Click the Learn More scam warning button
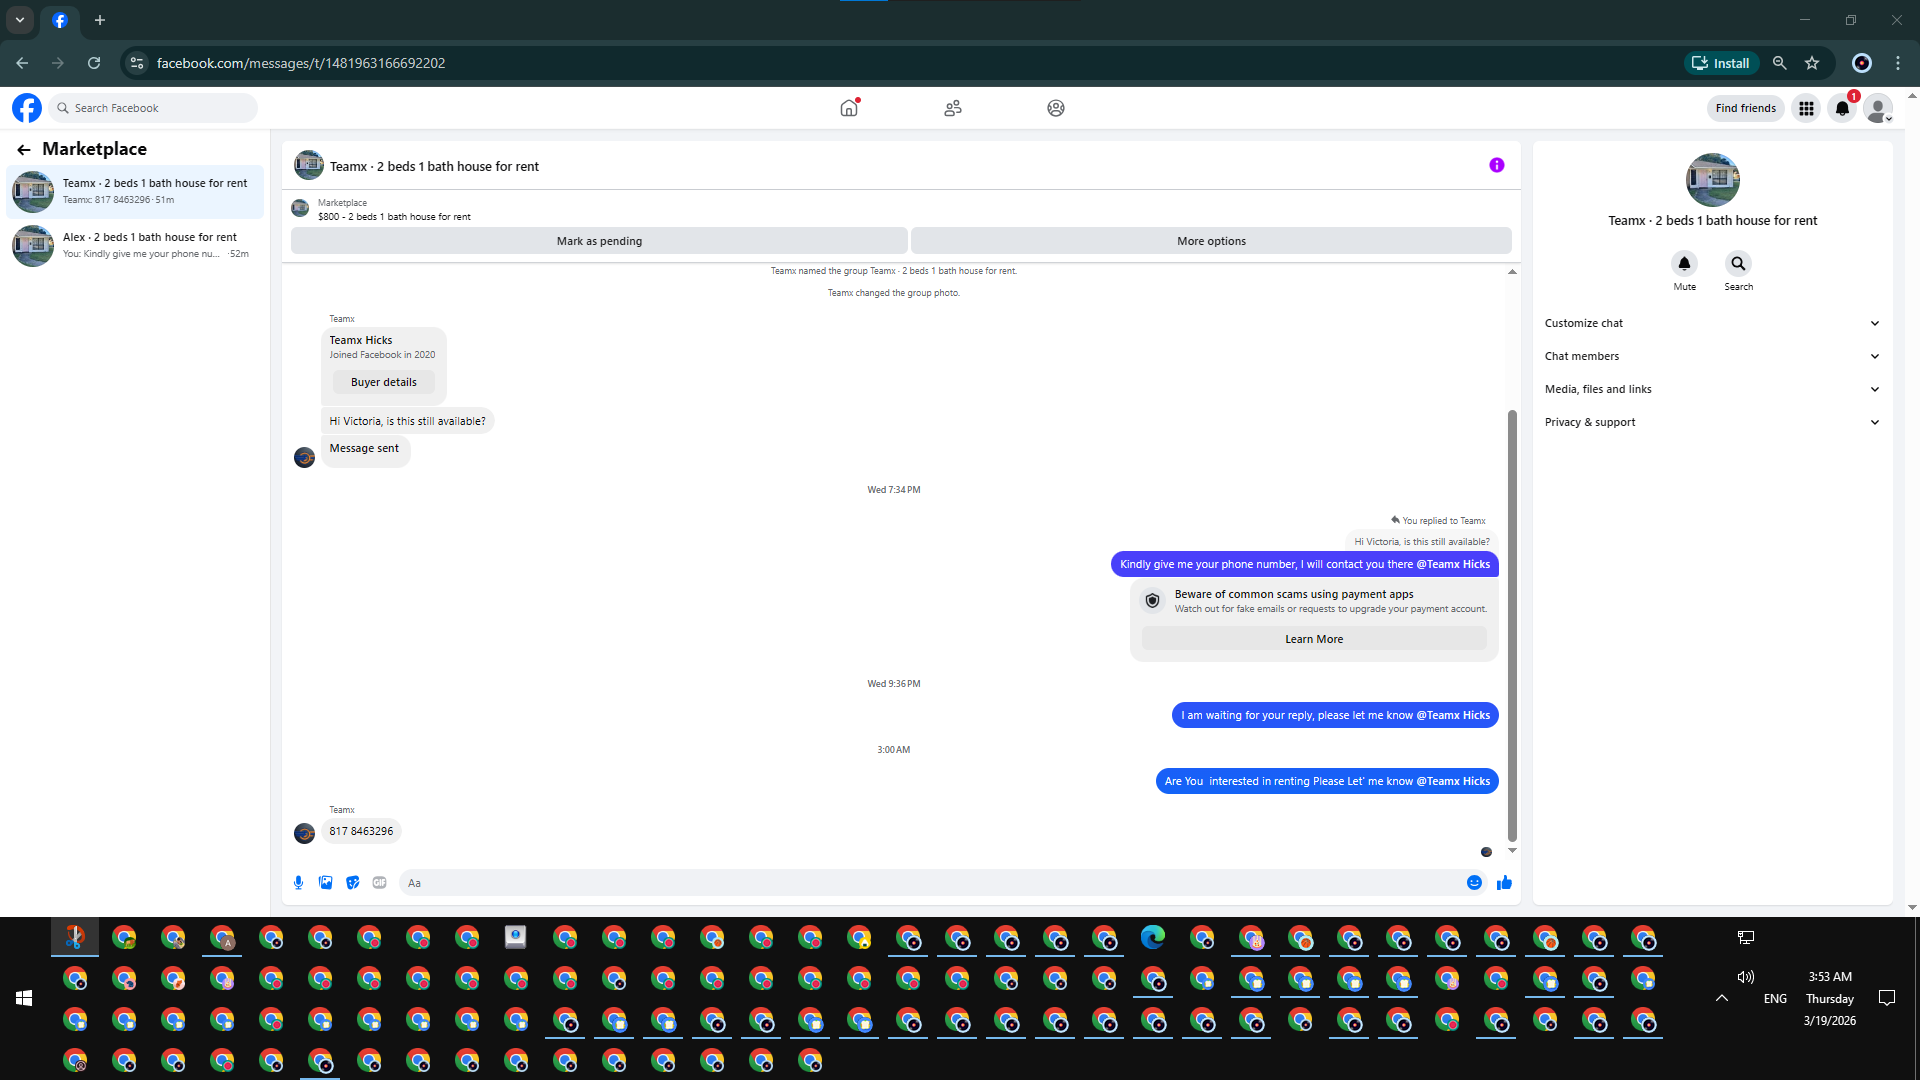This screenshot has height=1080, width=1920. (1313, 639)
